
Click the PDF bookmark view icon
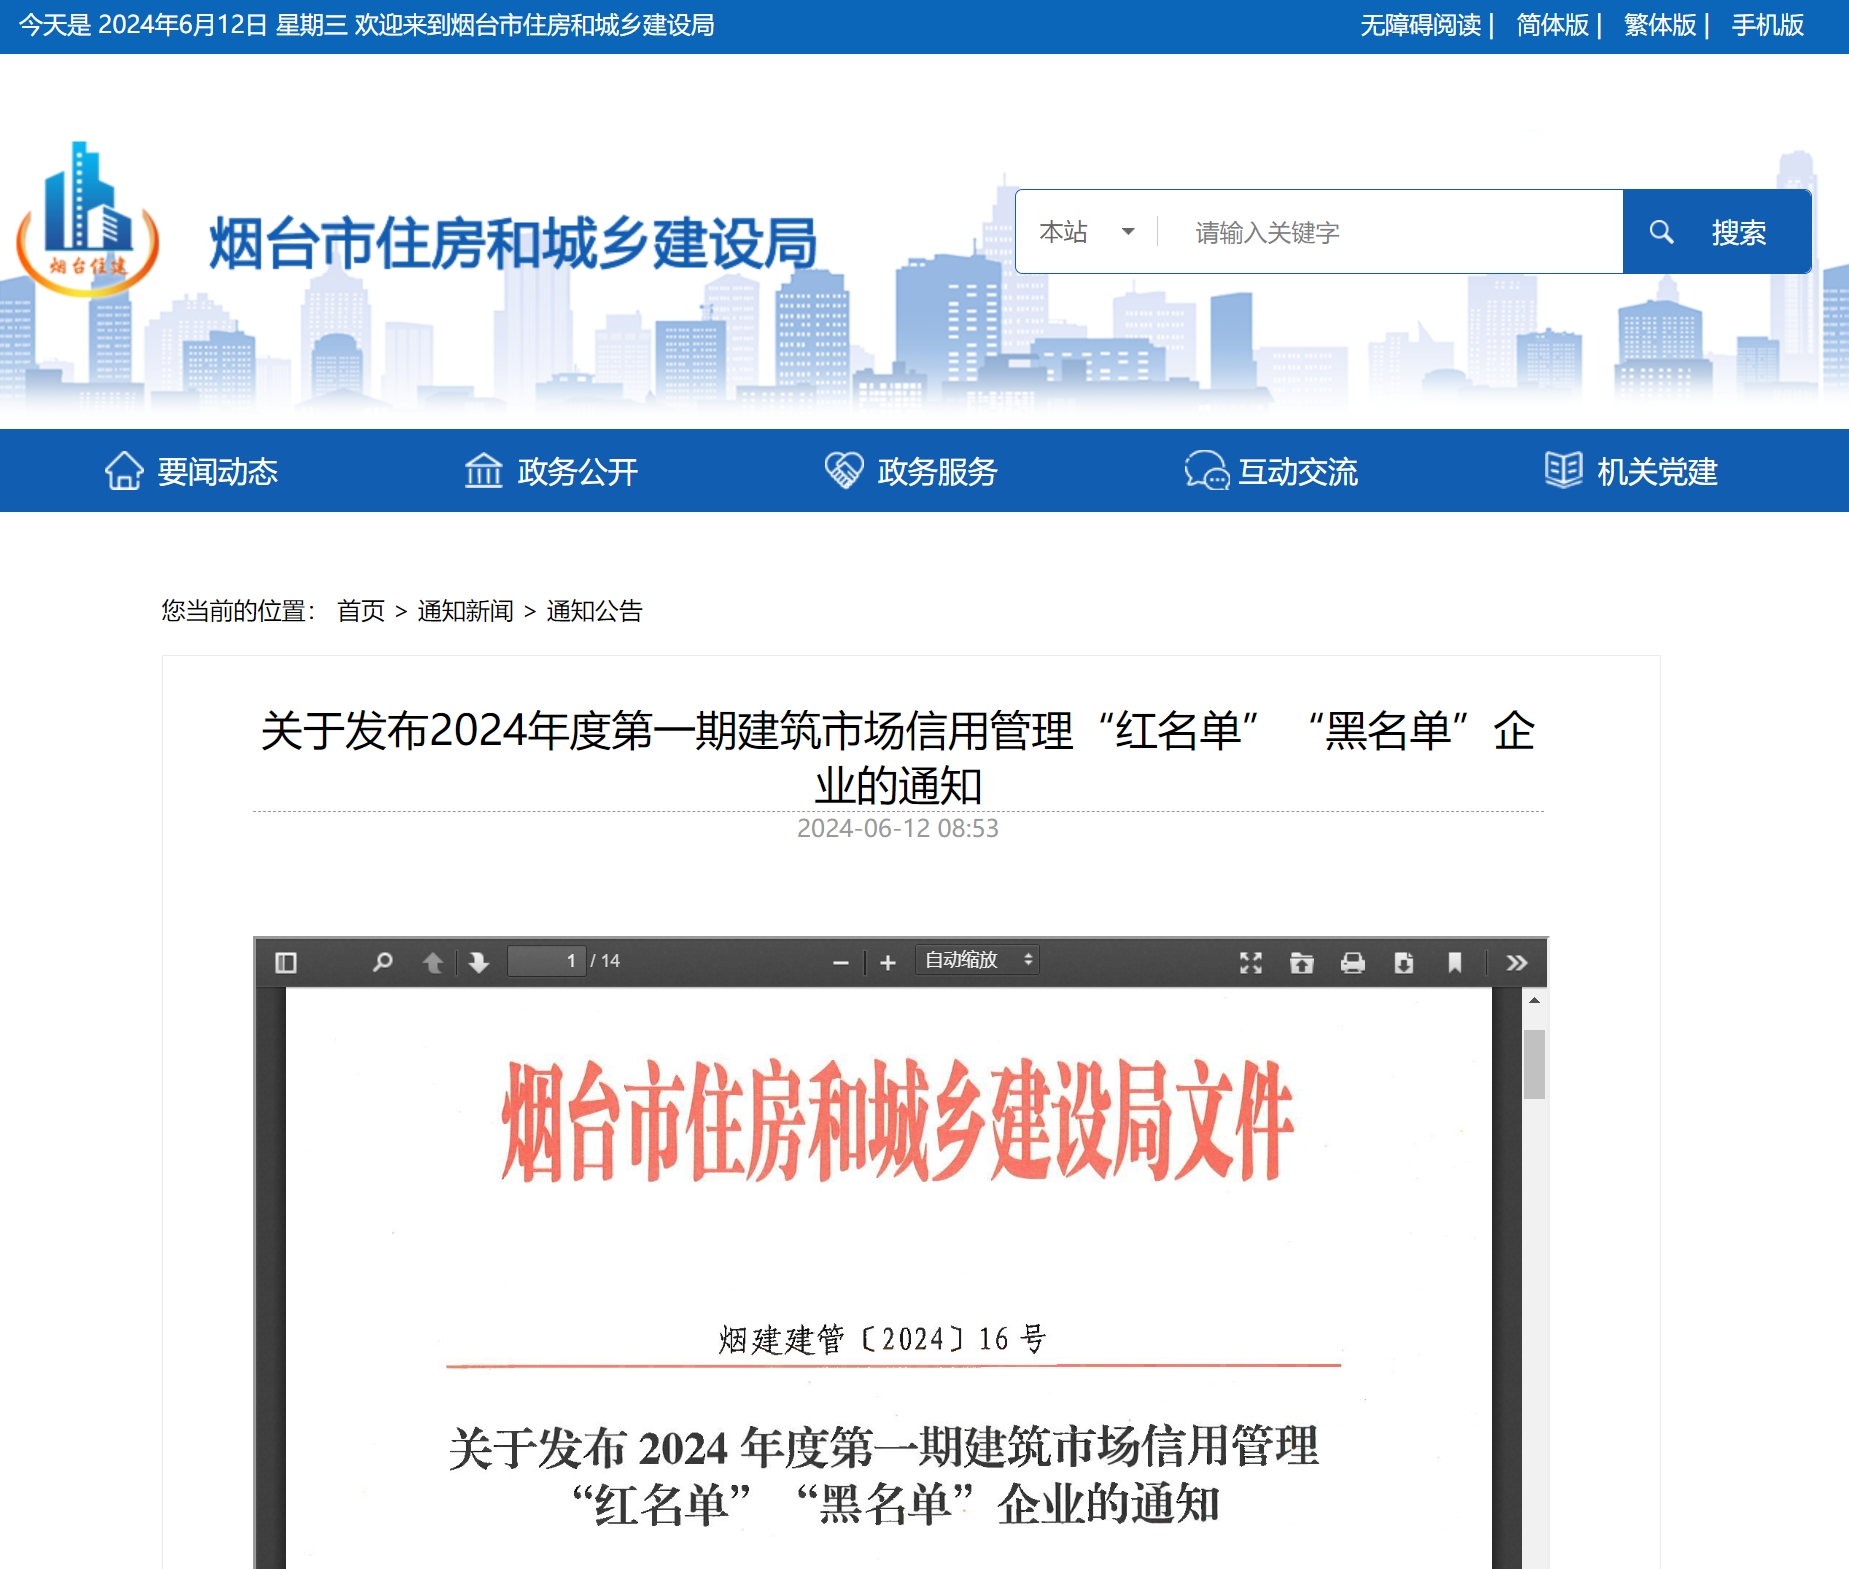1454,962
